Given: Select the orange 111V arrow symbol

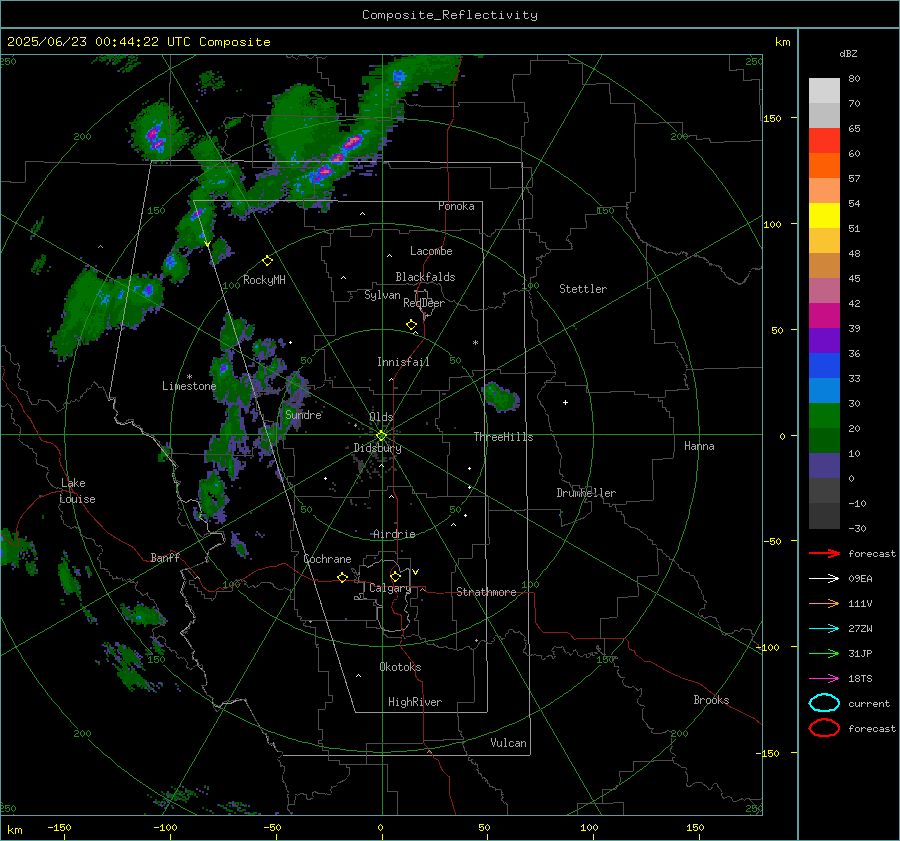Looking at the screenshot, I should pyautogui.click(x=824, y=603).
